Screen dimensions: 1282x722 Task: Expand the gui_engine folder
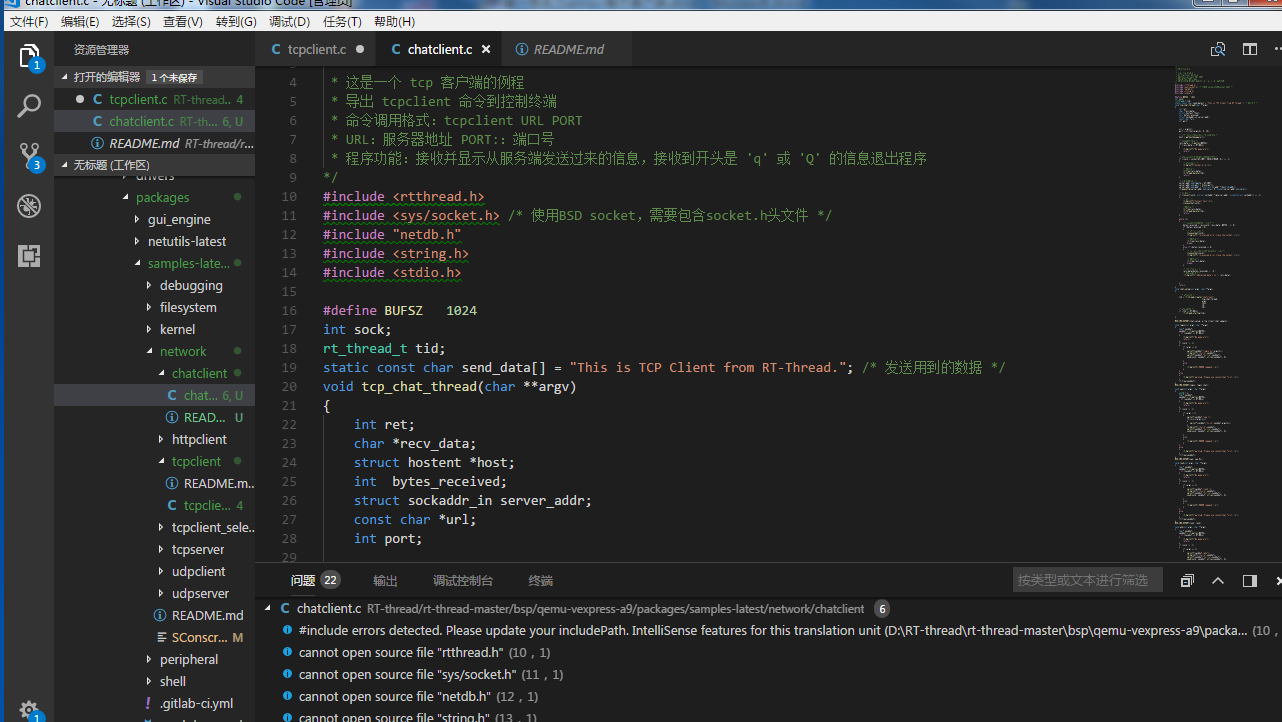(x=138, y=219)
